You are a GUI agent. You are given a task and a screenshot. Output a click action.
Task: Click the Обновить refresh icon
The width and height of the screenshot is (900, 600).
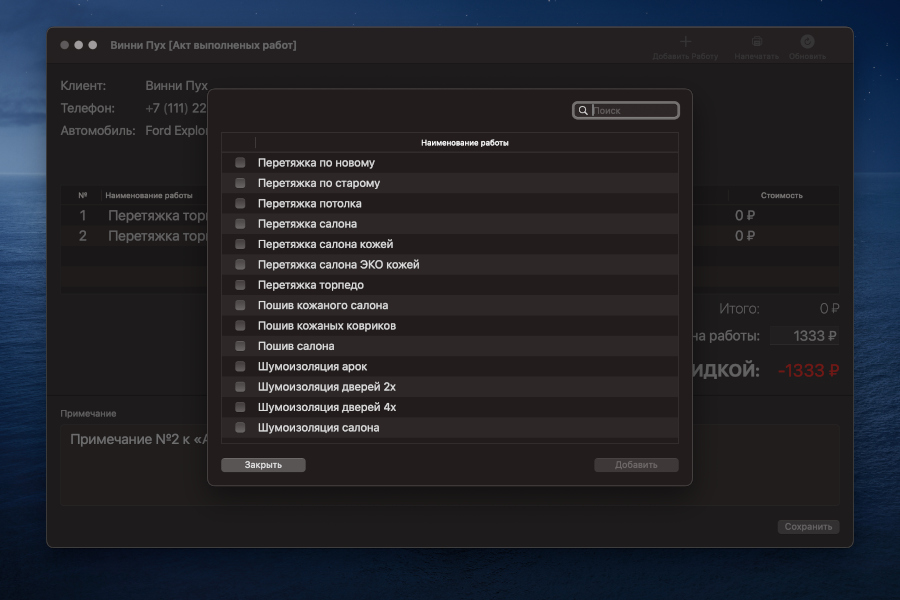(x=807, y=41)
